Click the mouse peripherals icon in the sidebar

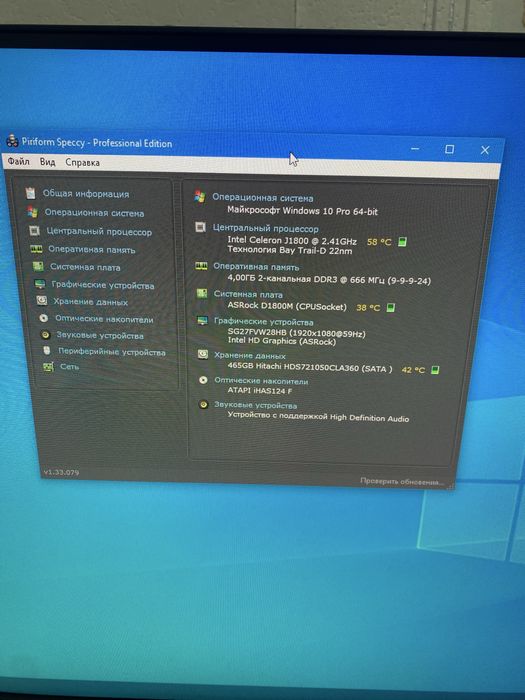(x=46, y=350)
